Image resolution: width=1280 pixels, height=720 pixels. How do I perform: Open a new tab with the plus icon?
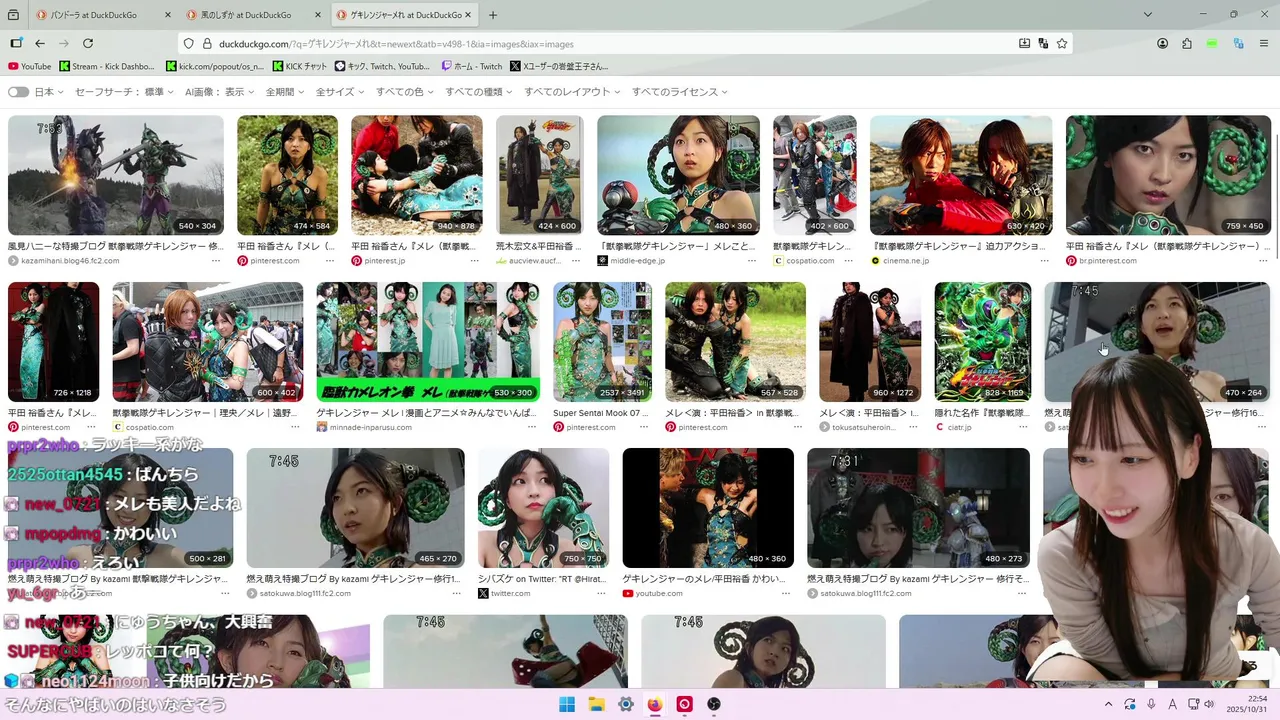point(493,15)
